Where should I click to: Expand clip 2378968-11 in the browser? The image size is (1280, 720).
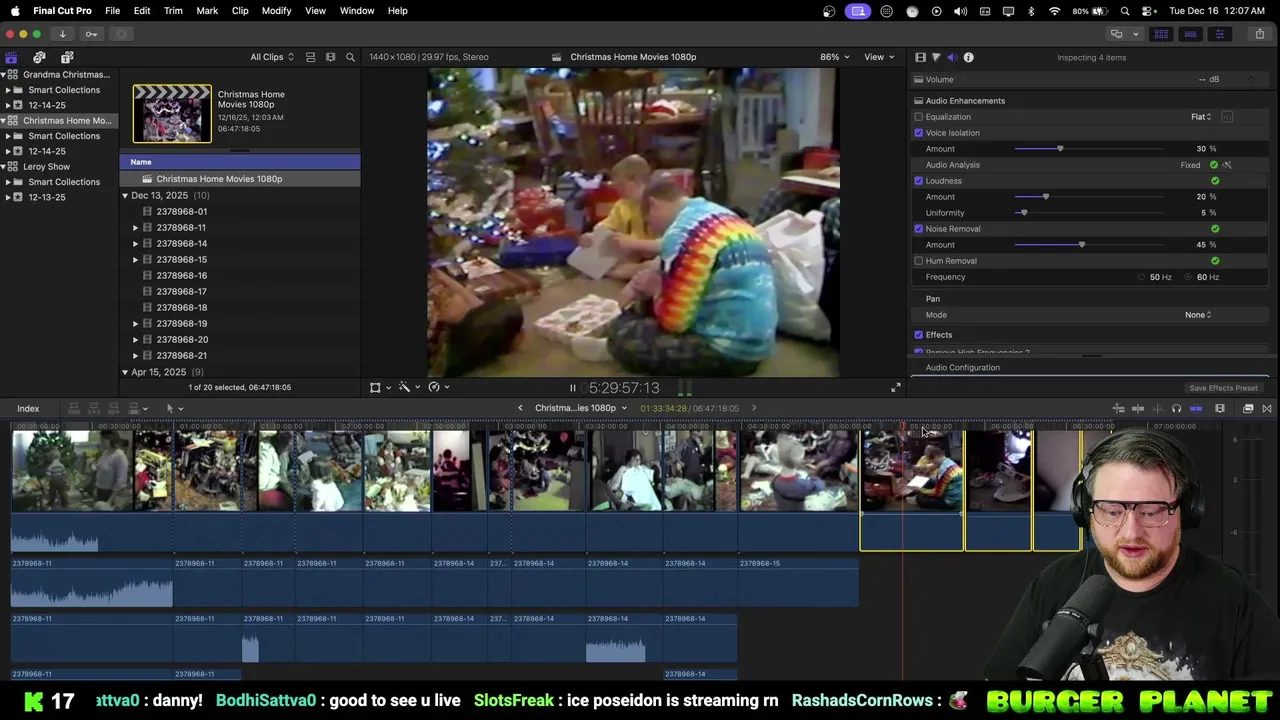pos(136,228)
